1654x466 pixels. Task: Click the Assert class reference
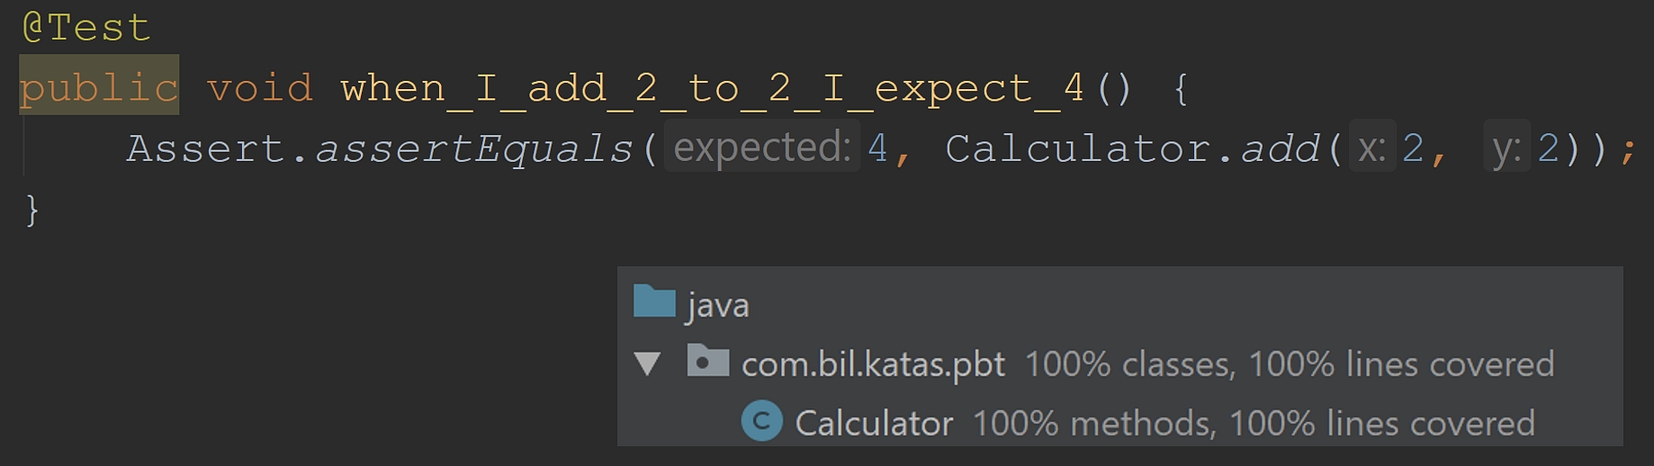point(205,149)
